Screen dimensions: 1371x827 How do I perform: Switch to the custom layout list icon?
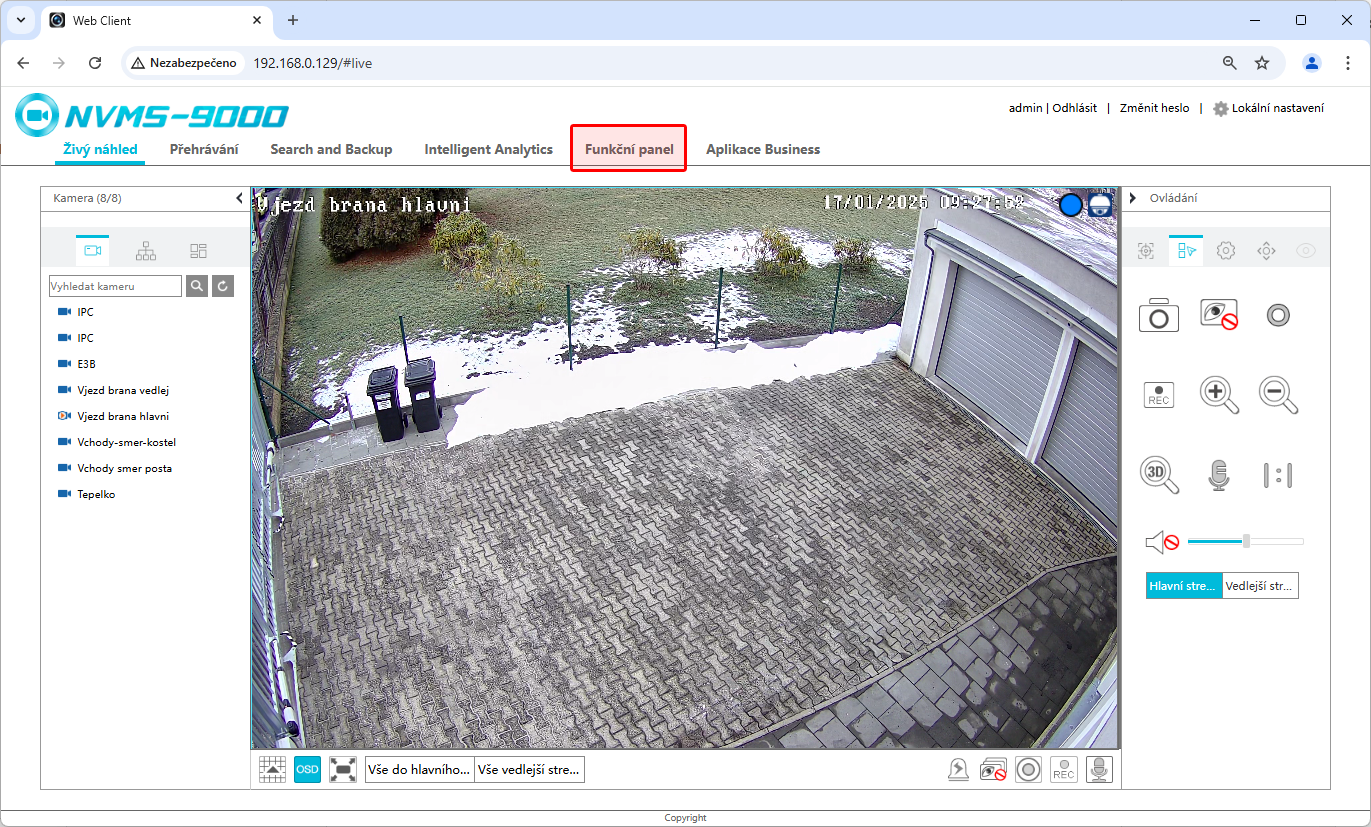(x=198, y=250)
